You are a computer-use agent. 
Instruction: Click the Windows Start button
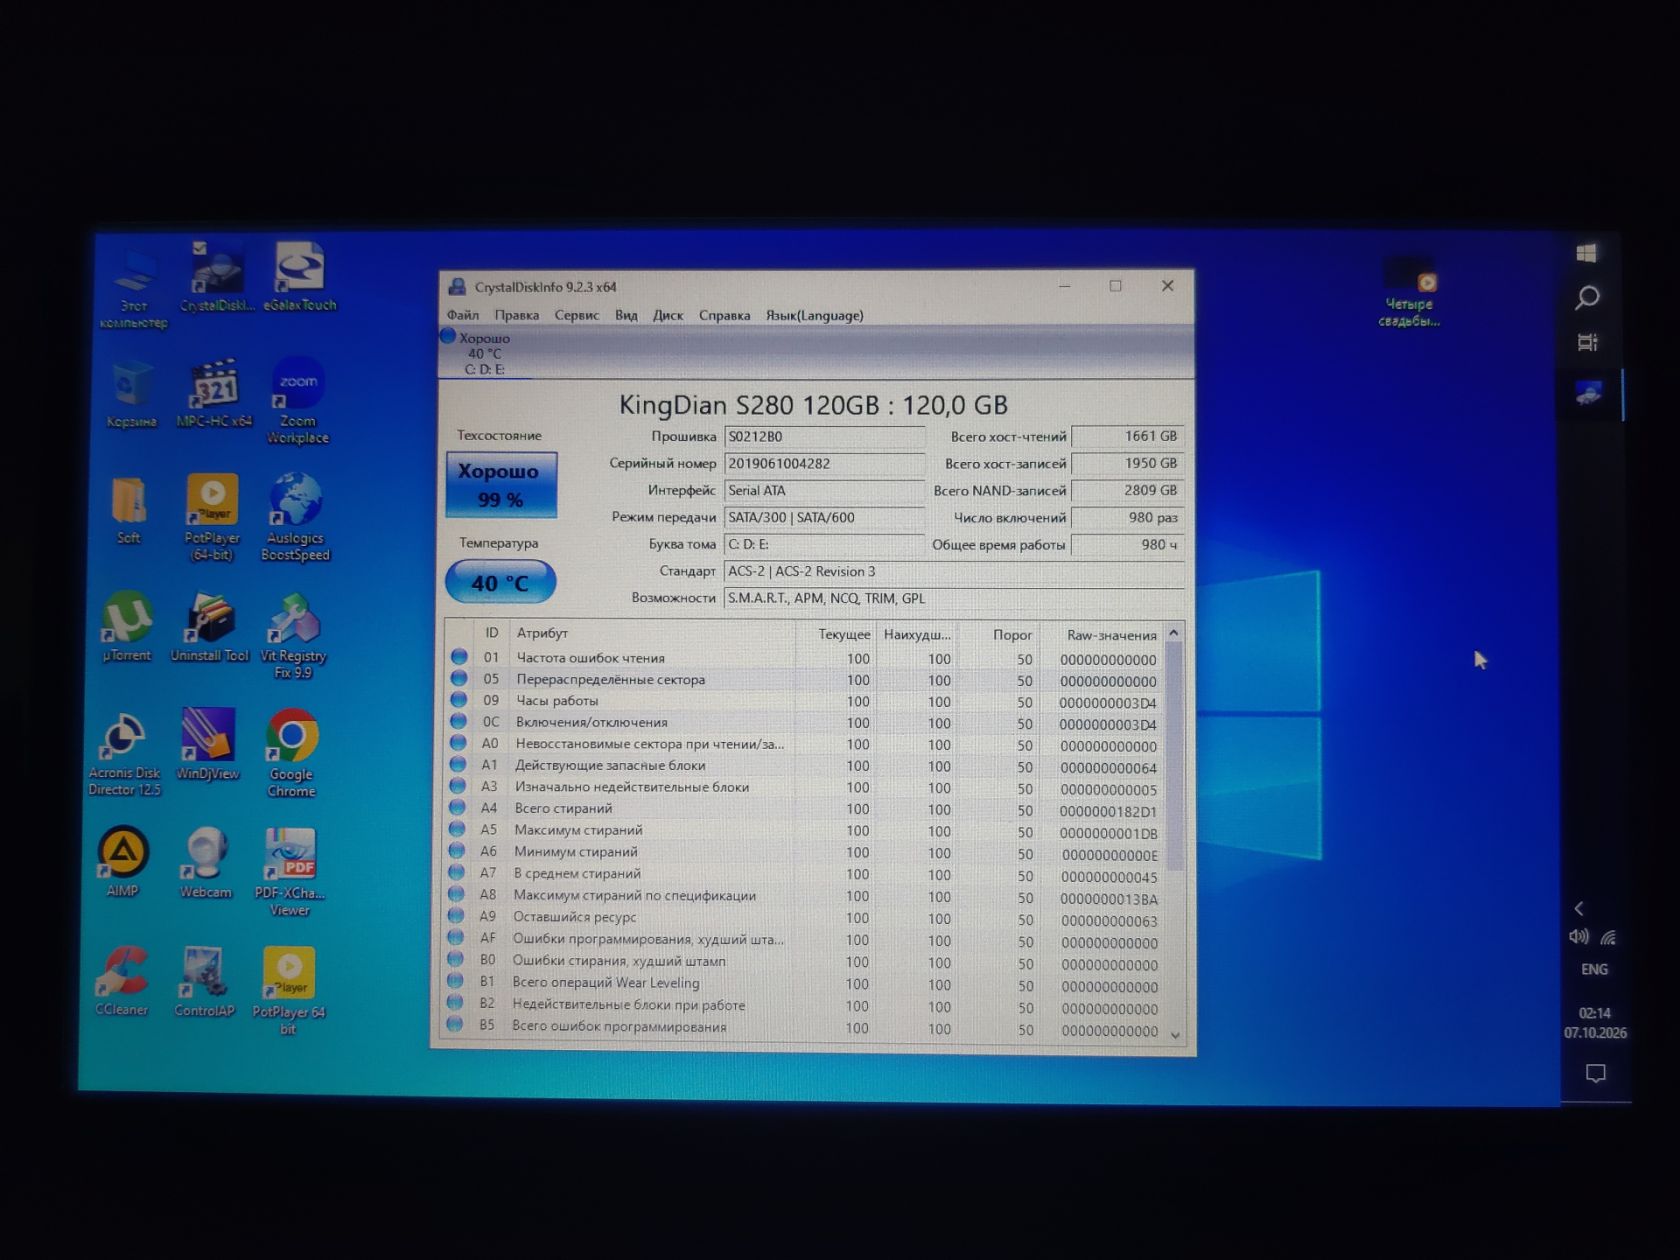[x=1587, y=253]
